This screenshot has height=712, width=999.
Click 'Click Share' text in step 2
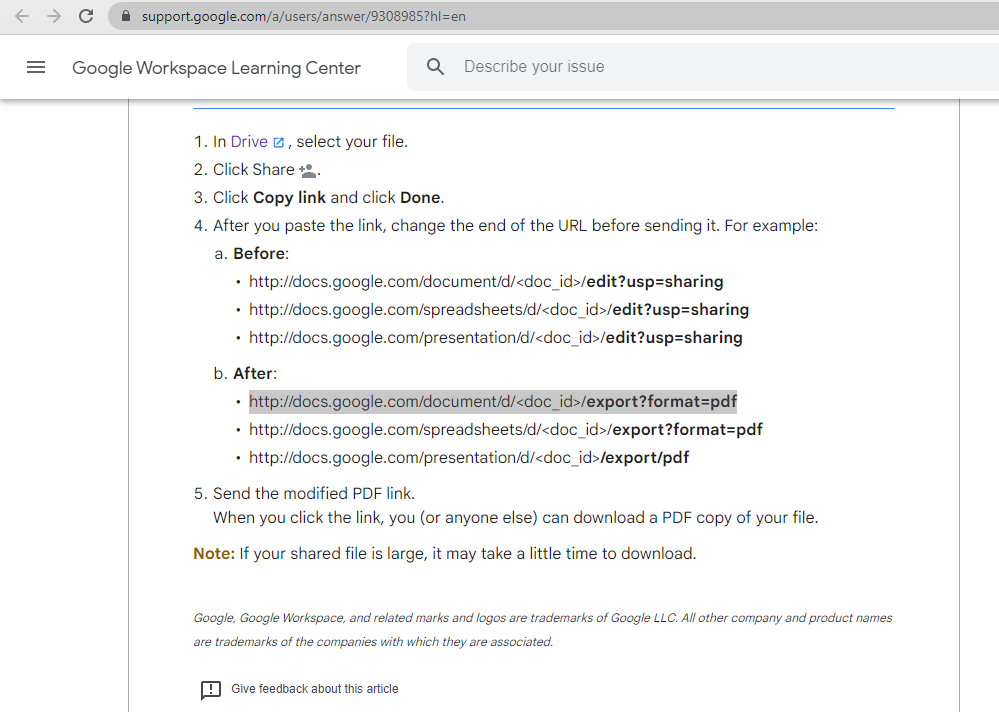coord(254,169)
